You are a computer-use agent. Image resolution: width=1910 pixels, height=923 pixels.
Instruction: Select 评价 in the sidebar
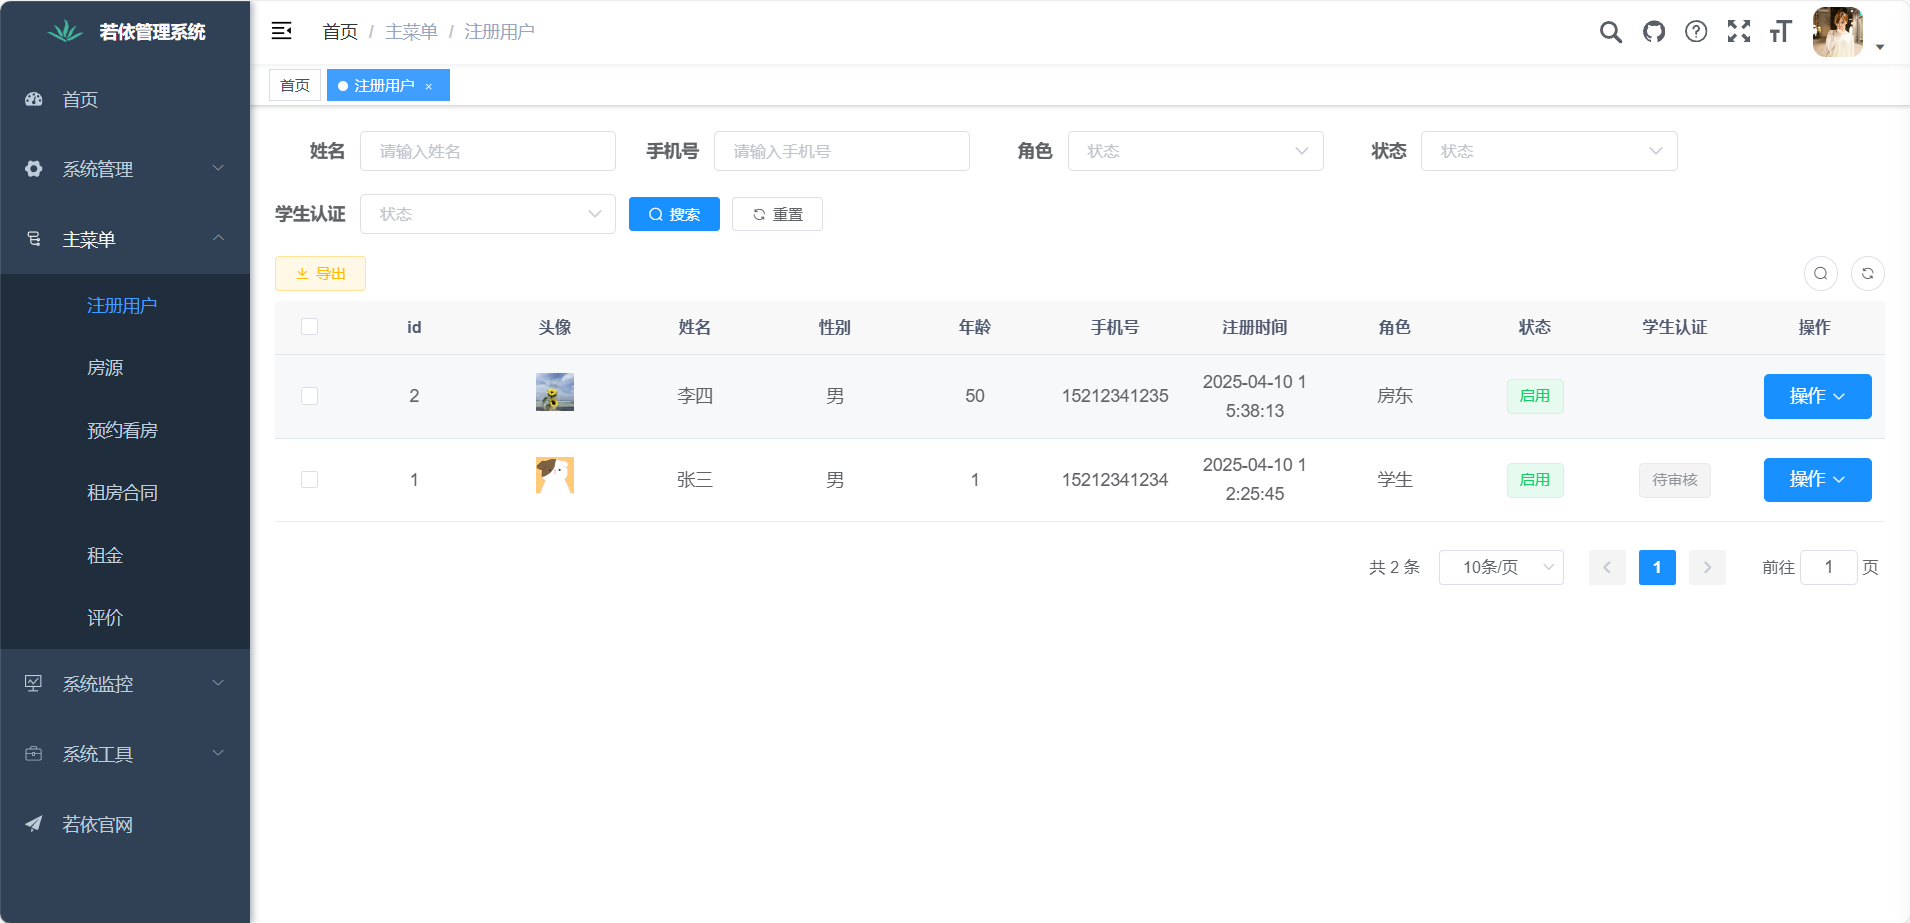click(125, 618)
